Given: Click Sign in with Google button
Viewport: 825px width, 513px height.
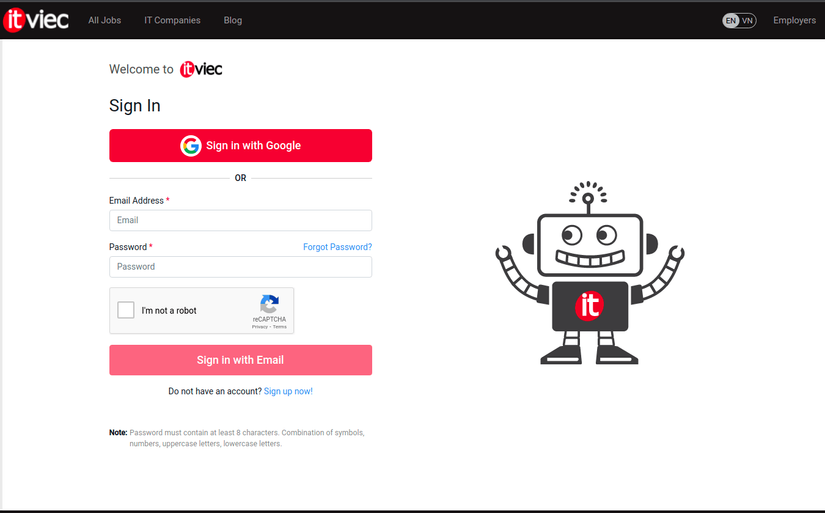Looking at the screenshot, I should (x=240, y=145).
